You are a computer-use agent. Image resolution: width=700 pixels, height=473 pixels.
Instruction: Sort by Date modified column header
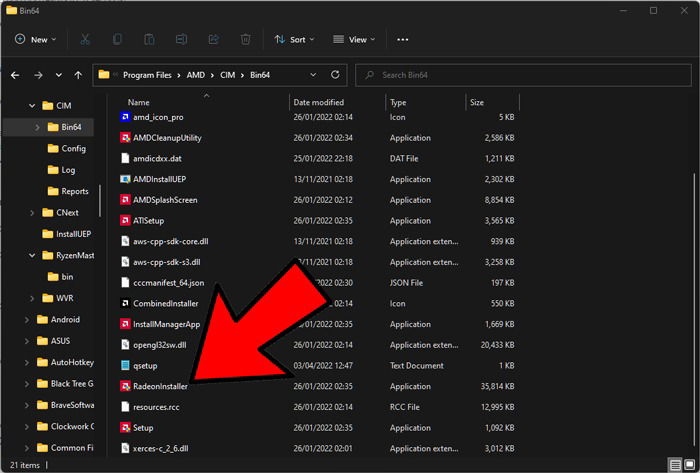319,102
